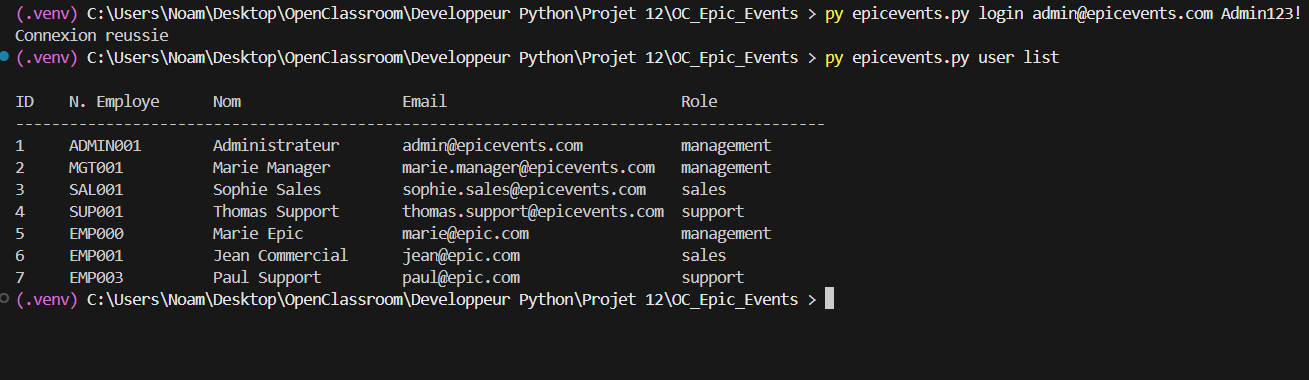Click the name 'Jean Commercial'
The height and width of the screenshot is (380, 1309).
click(280, 256)
